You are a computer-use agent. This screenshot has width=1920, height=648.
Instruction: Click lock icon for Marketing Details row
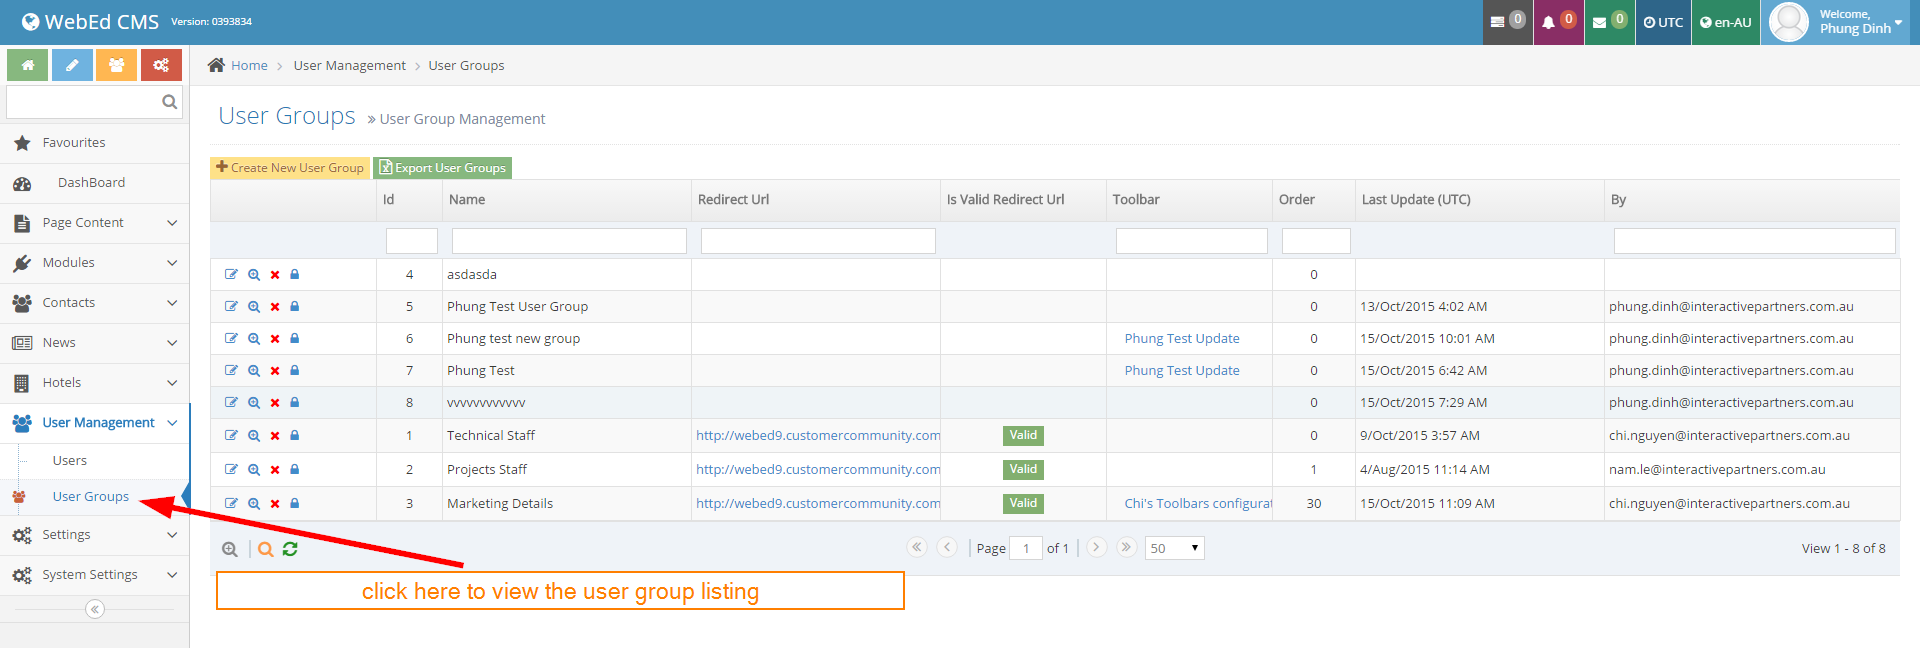click(295, 503)
